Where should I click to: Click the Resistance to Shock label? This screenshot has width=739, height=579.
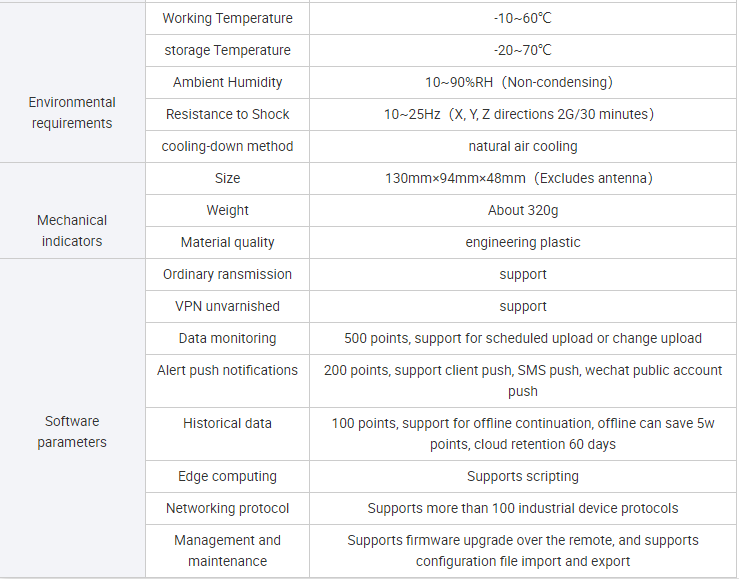point(228,114)
